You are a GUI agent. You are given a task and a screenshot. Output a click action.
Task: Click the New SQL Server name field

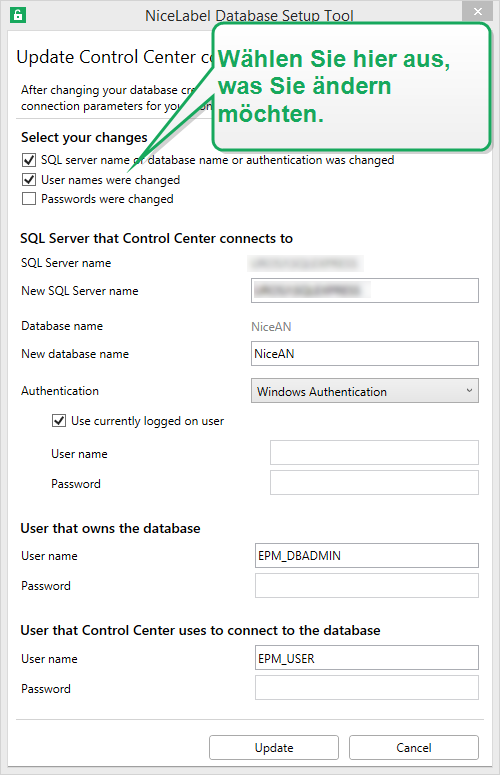pos(365,291)
